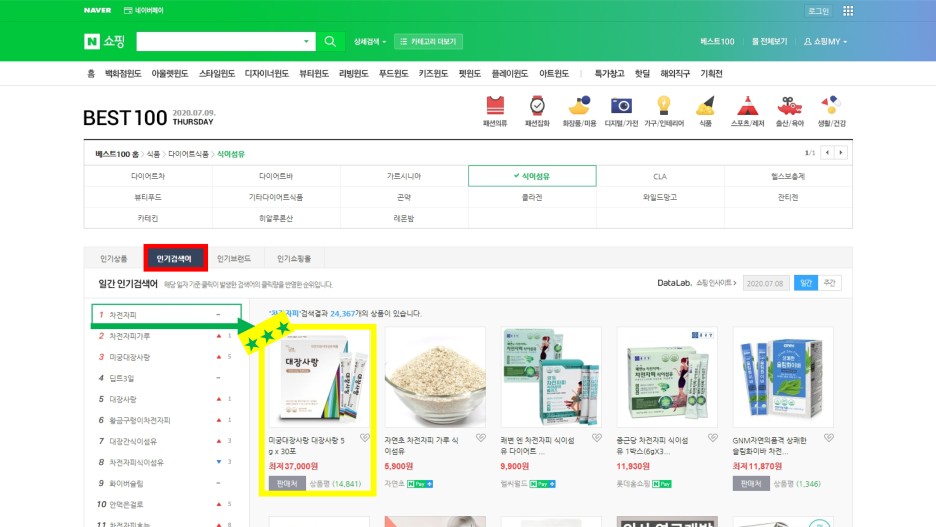
Task: Click the 베스트100 header link
Action: pyautogui.click(x=717, y=41)
